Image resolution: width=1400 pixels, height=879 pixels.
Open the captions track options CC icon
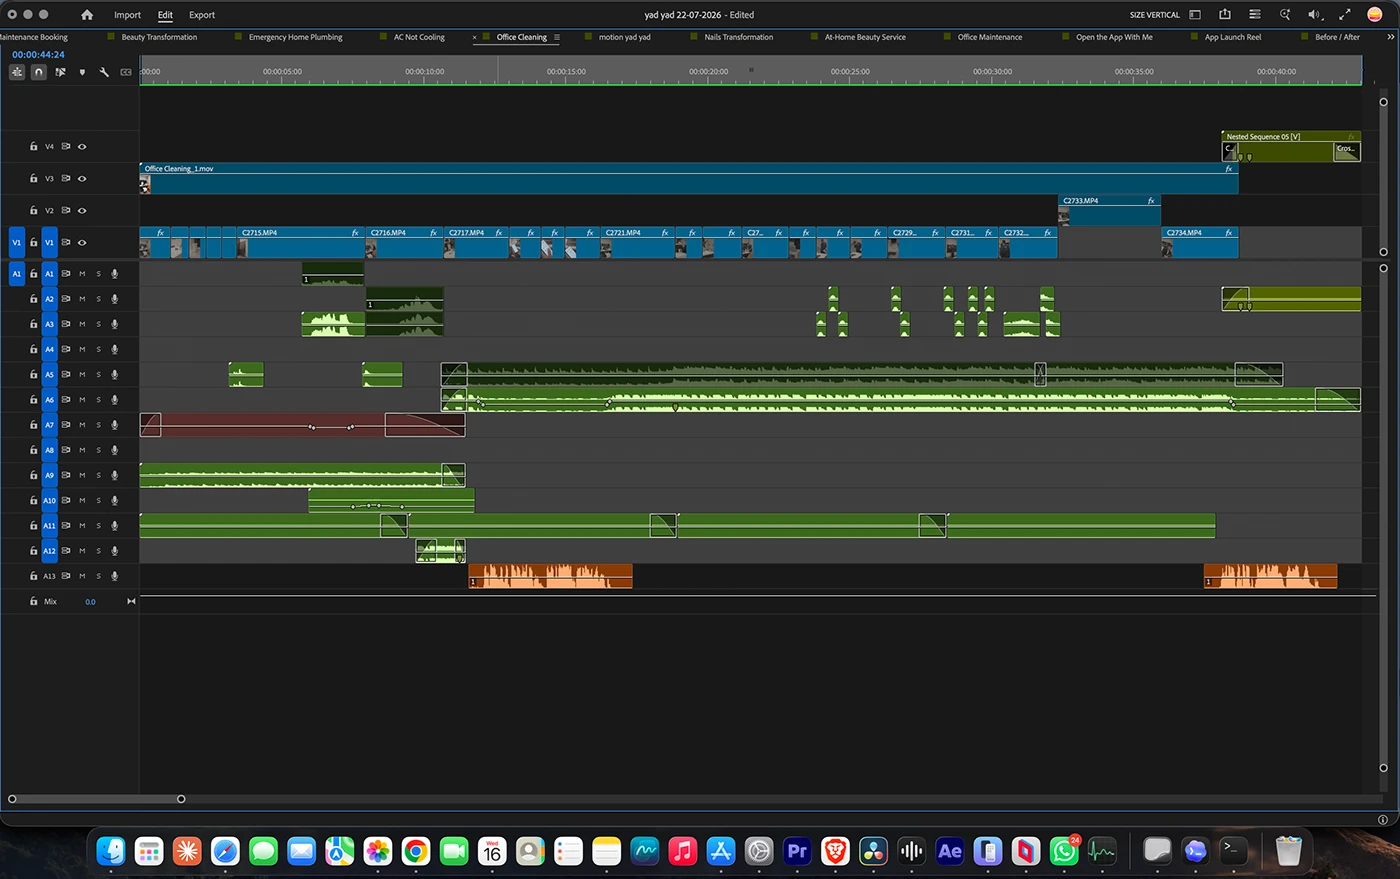click(126, 72)
